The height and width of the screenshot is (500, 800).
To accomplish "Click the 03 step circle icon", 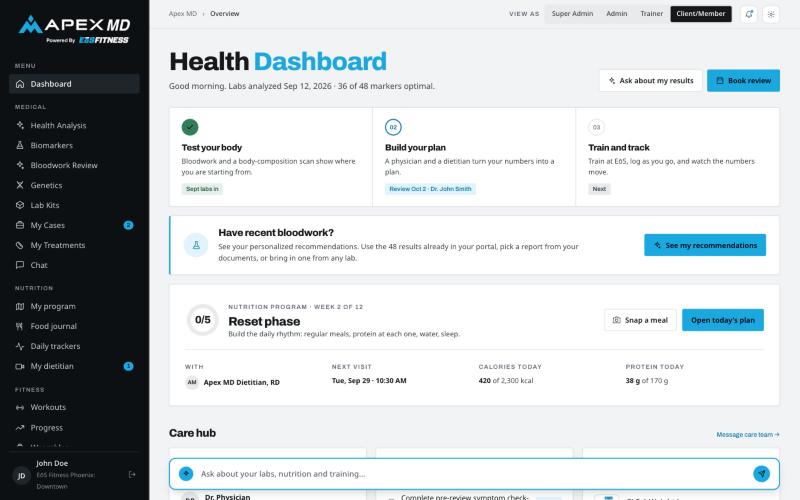I will [x=596, y=127].
